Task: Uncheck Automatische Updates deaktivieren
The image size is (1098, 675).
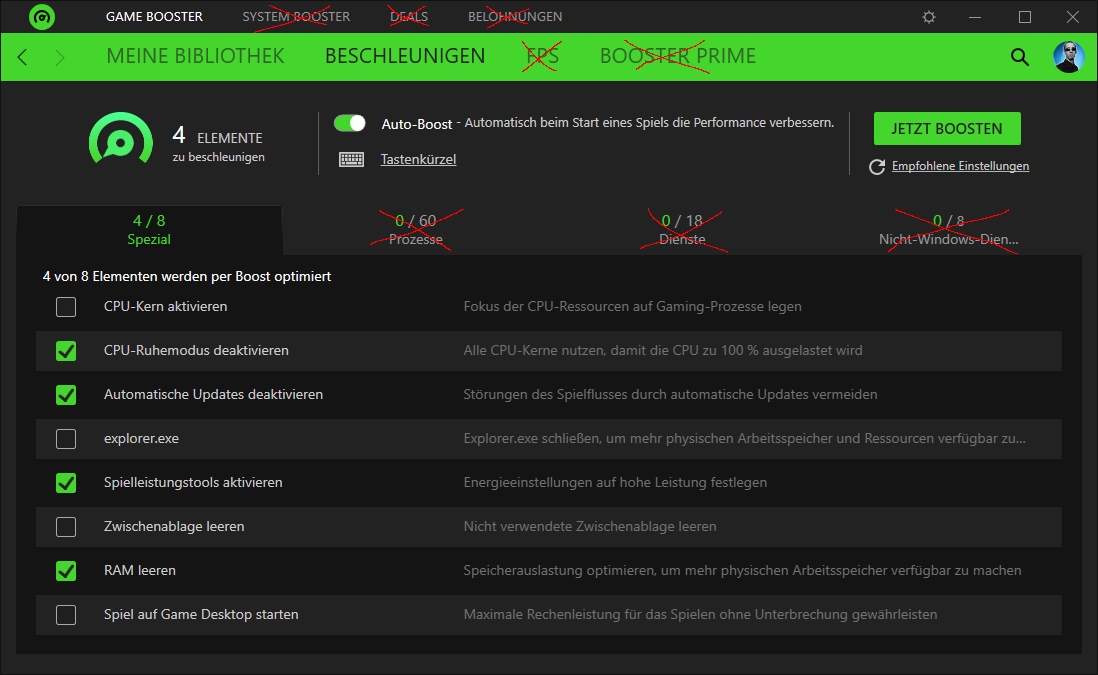Action: tap(66, 395)
